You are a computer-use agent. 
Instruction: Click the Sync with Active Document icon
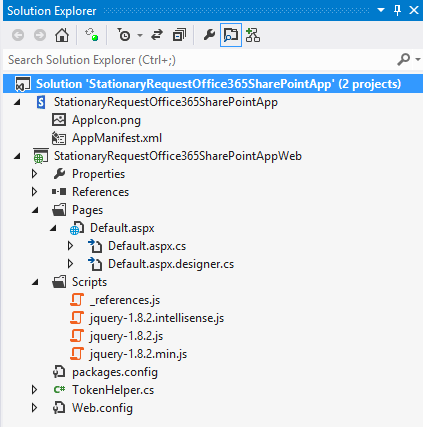[157, 35]
